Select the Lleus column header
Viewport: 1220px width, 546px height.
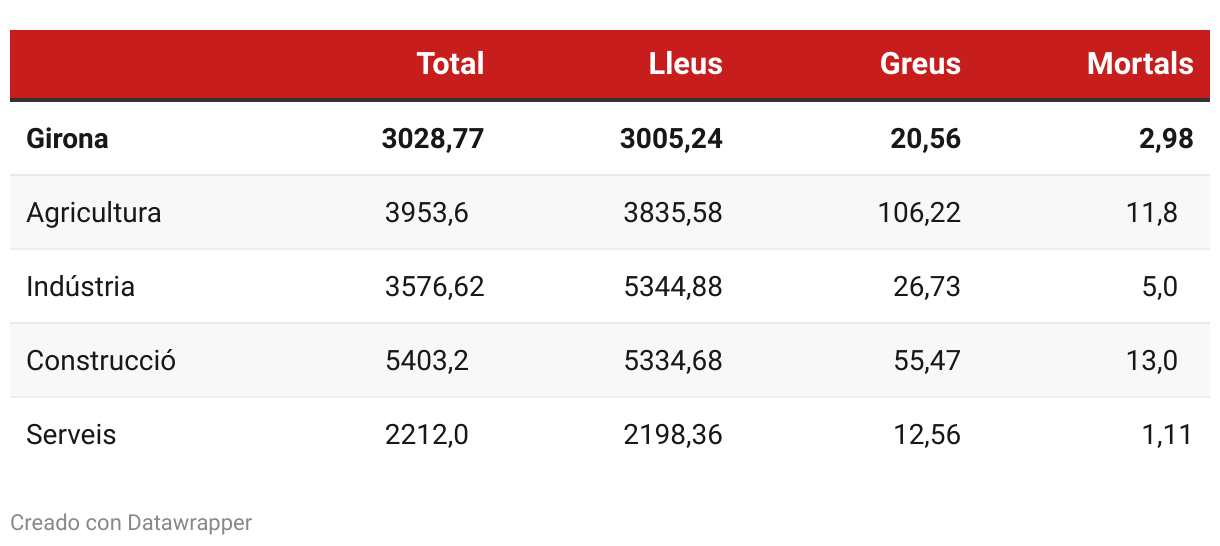(685, 64)
